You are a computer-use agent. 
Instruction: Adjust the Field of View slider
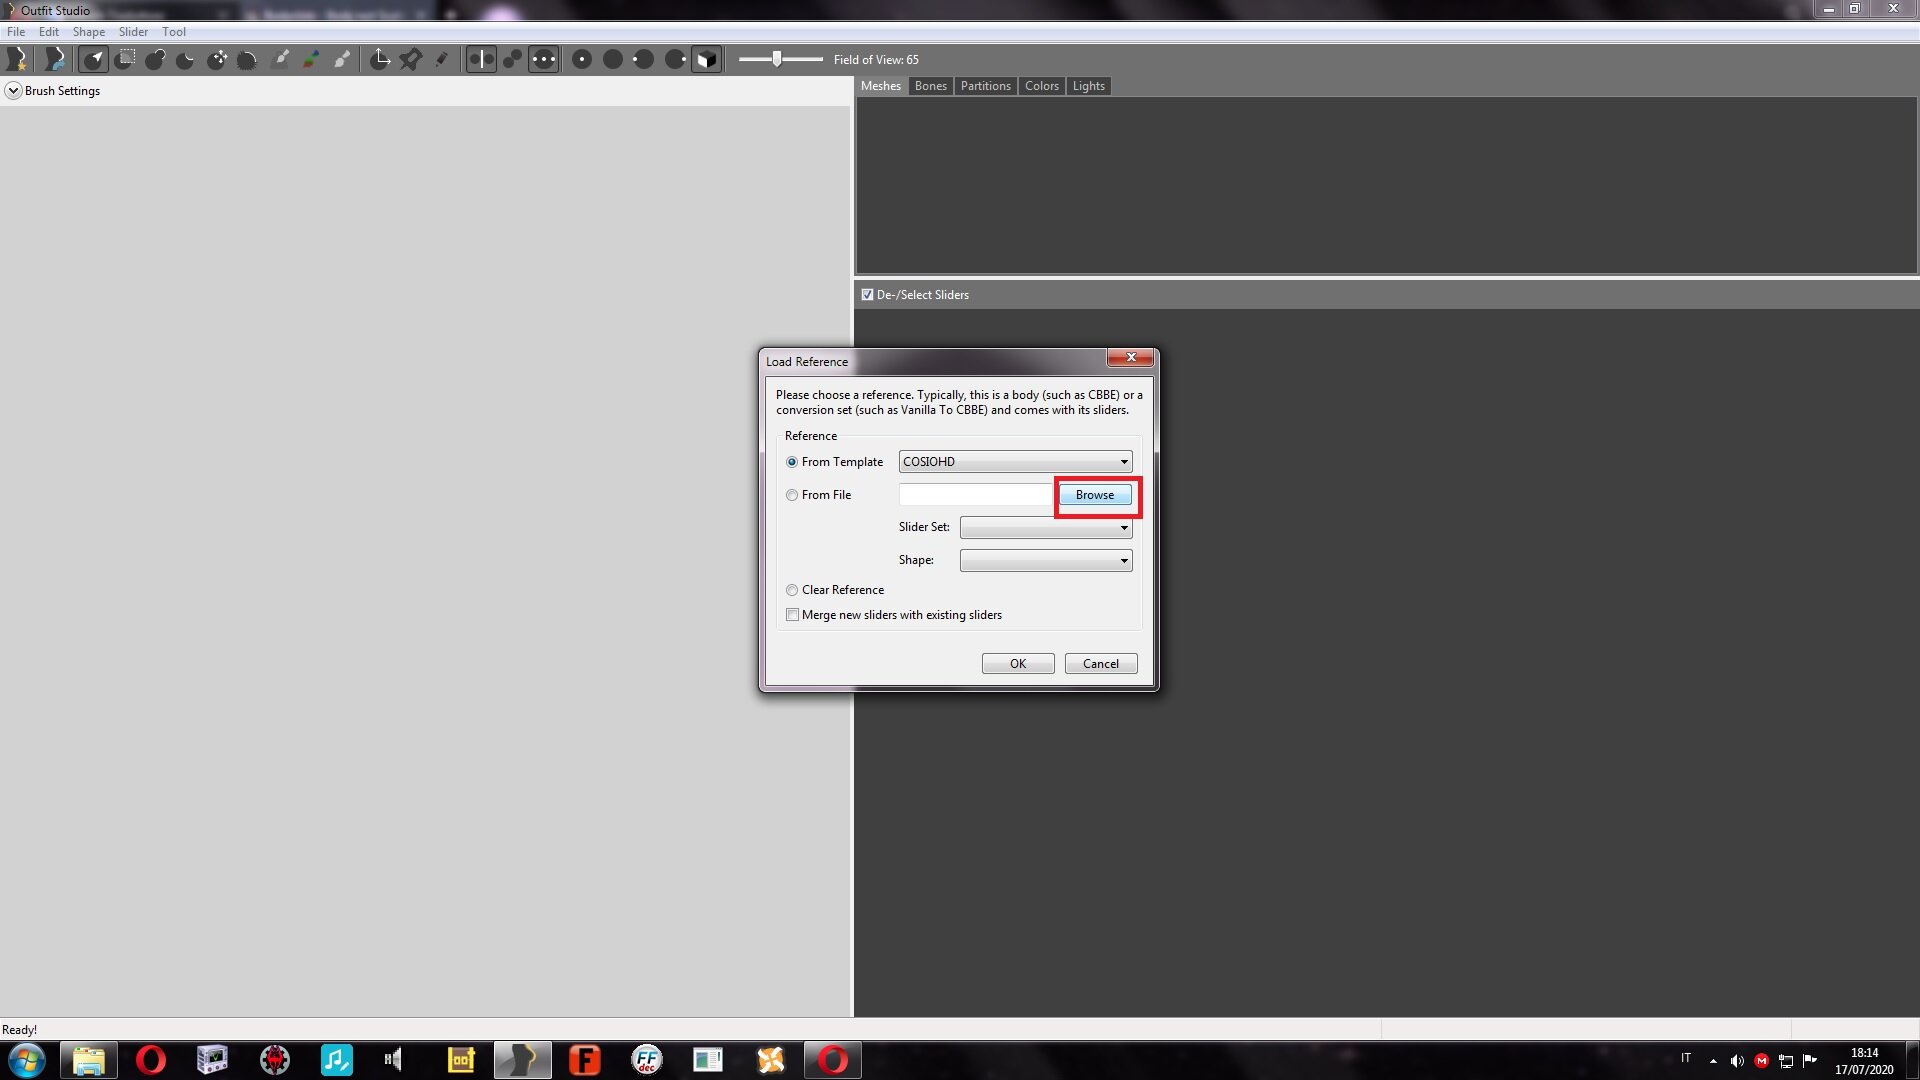779,59
